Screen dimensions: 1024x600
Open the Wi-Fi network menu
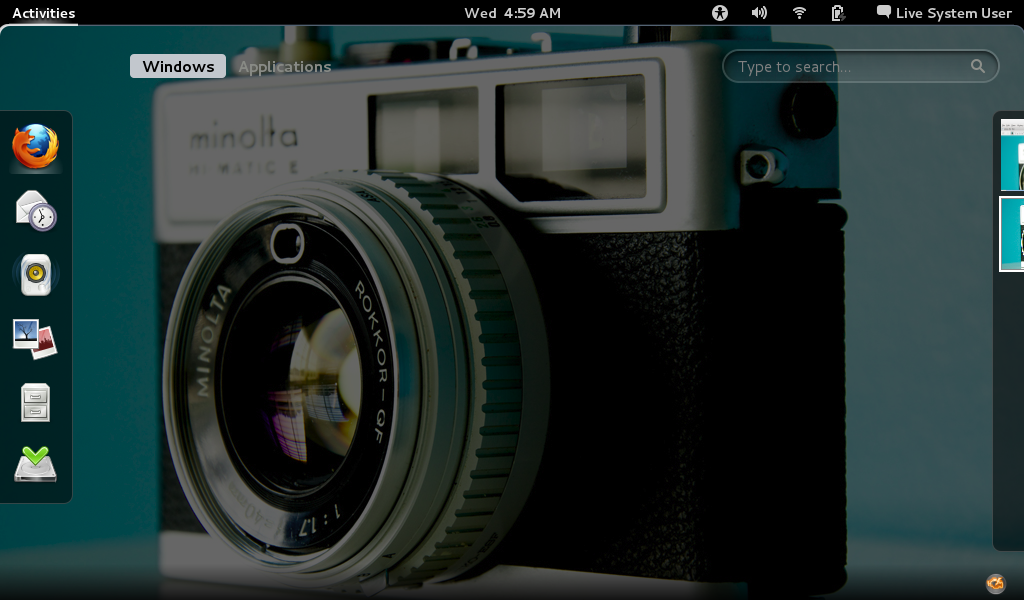click(799, 13)
